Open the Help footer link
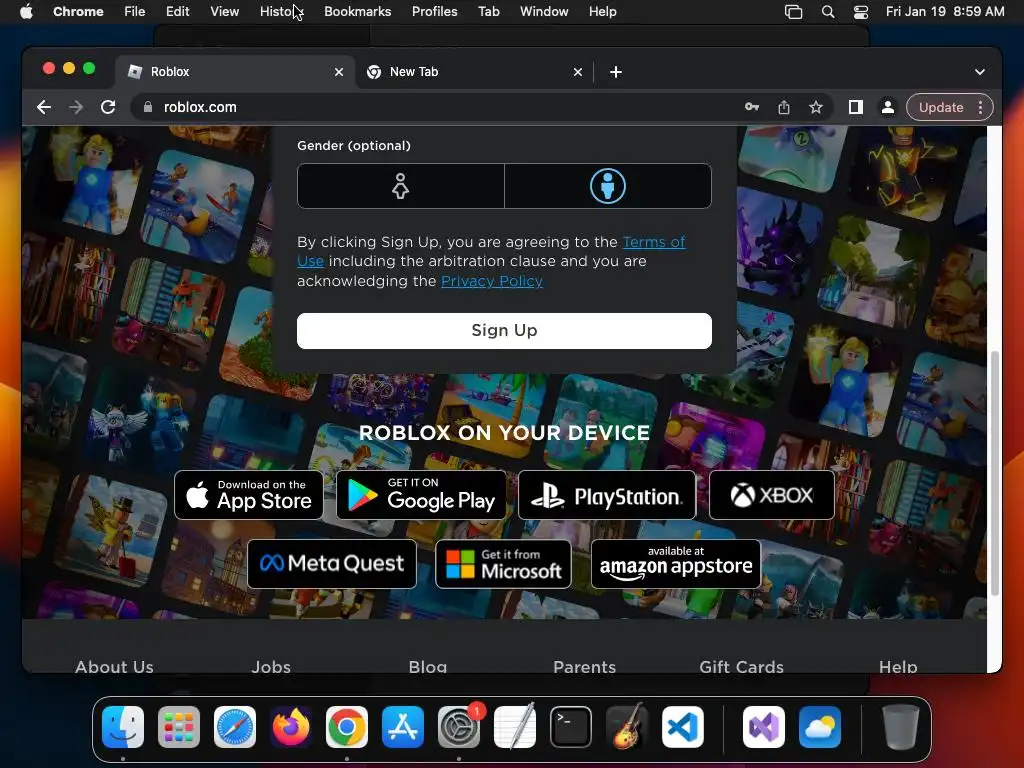This screenshot has height=768, width=1024. [898, 667]
